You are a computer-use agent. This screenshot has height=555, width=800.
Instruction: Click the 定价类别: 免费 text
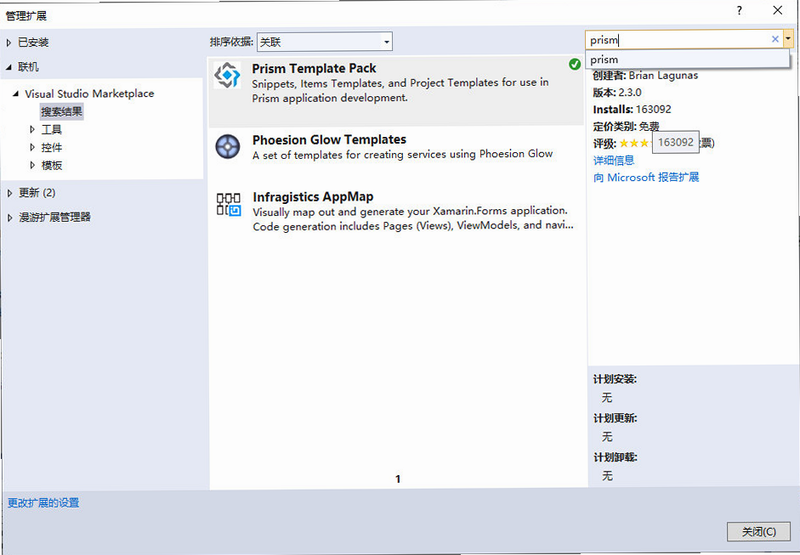pos(626,126)
